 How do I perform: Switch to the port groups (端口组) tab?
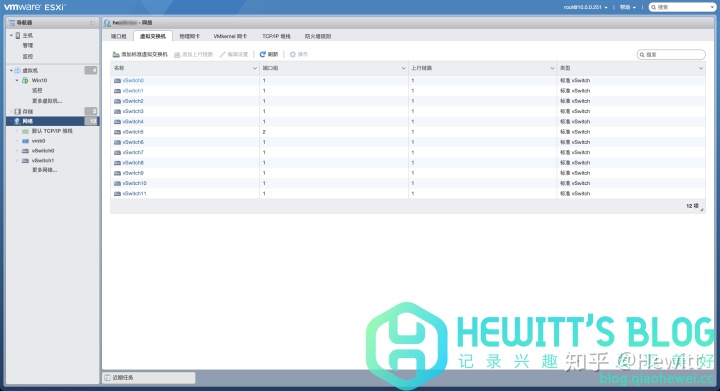[118, 36]
